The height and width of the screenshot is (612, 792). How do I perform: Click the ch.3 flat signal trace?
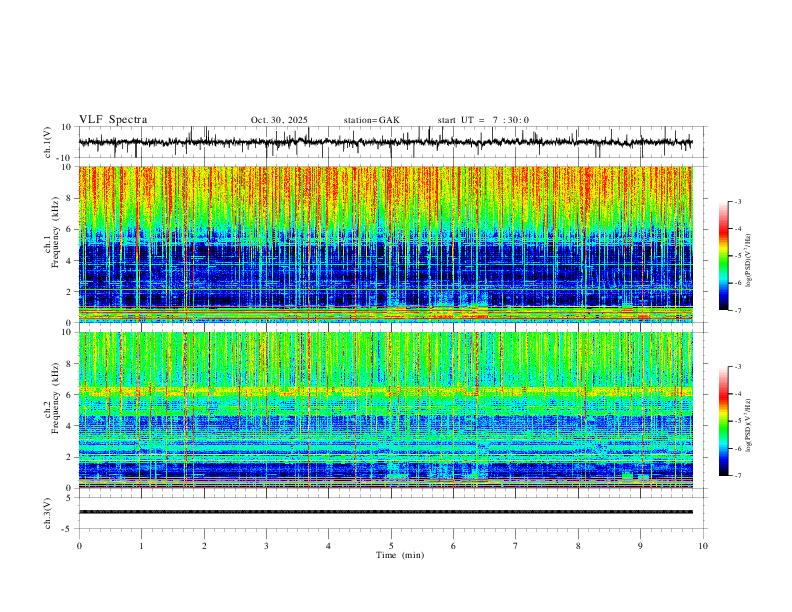[385, 512]
